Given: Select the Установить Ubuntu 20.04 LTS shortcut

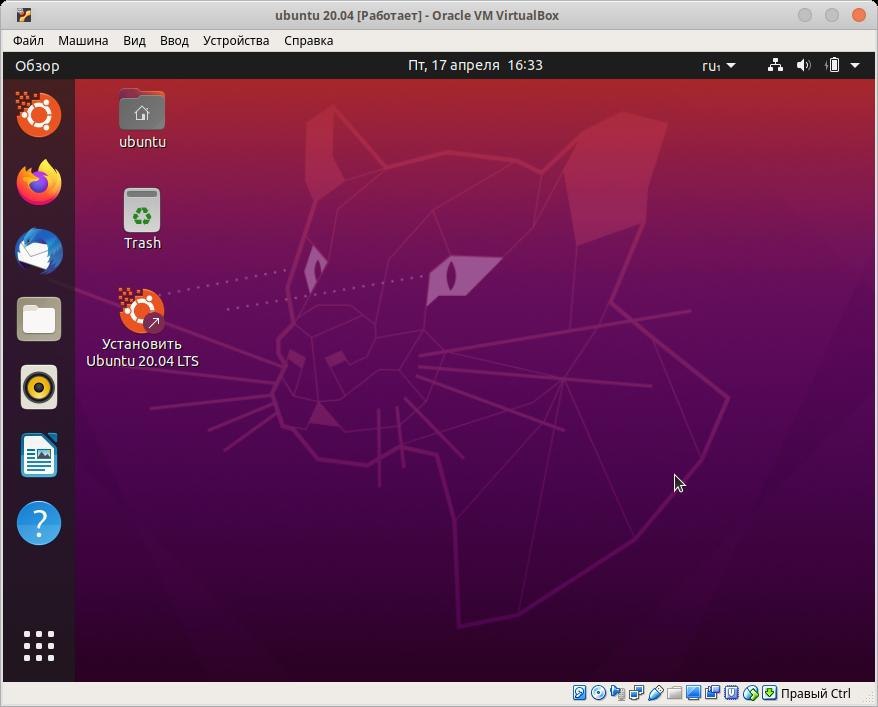Looking at the screenshot, I should point(142,311).
